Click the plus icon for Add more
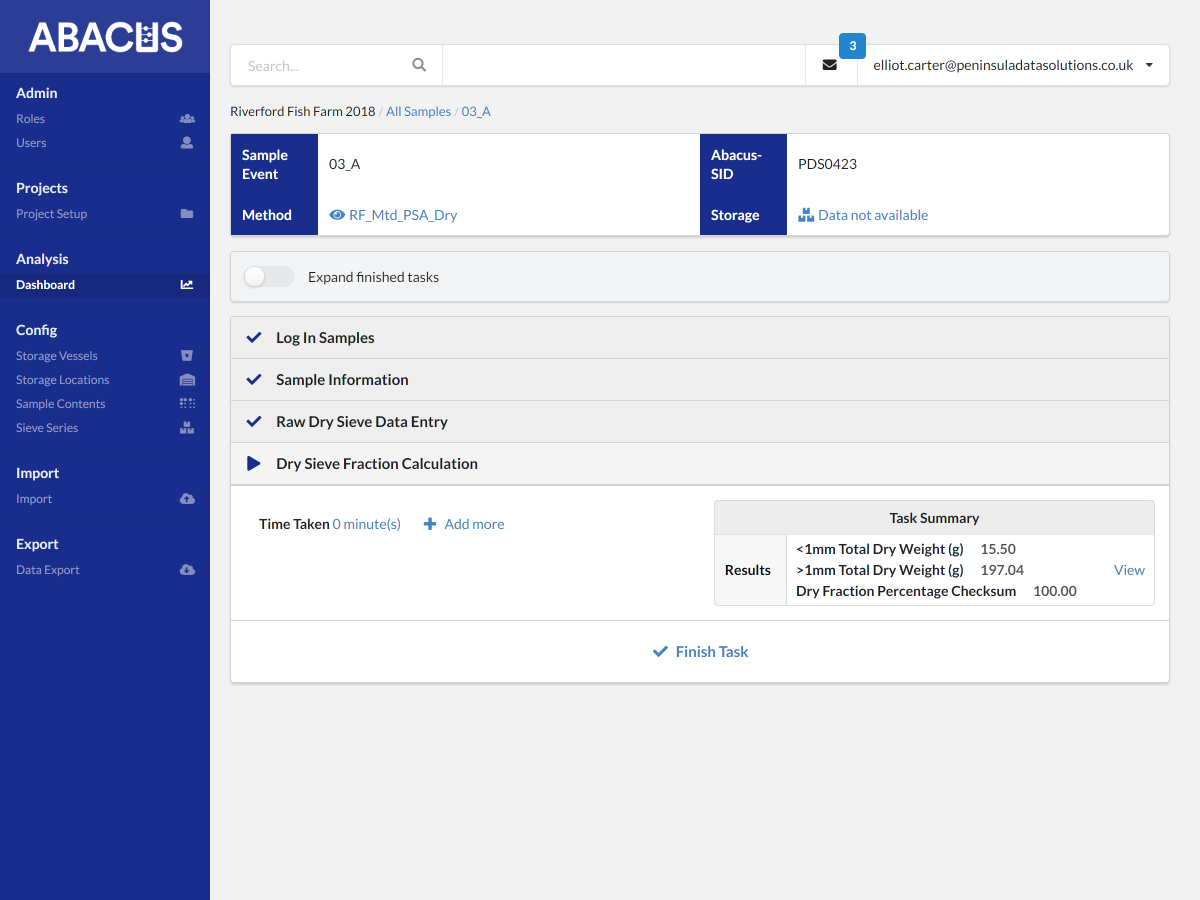The height and width of the screenshot is (900, 1200). 430,524
